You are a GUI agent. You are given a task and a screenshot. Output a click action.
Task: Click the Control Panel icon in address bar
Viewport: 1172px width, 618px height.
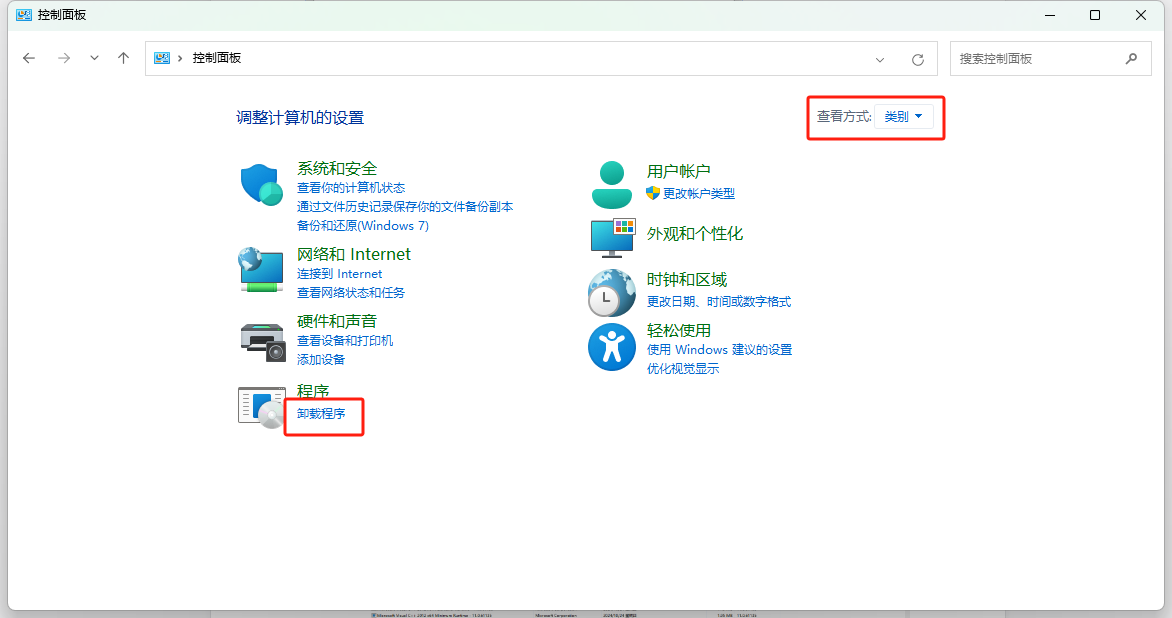coord(161,58)
